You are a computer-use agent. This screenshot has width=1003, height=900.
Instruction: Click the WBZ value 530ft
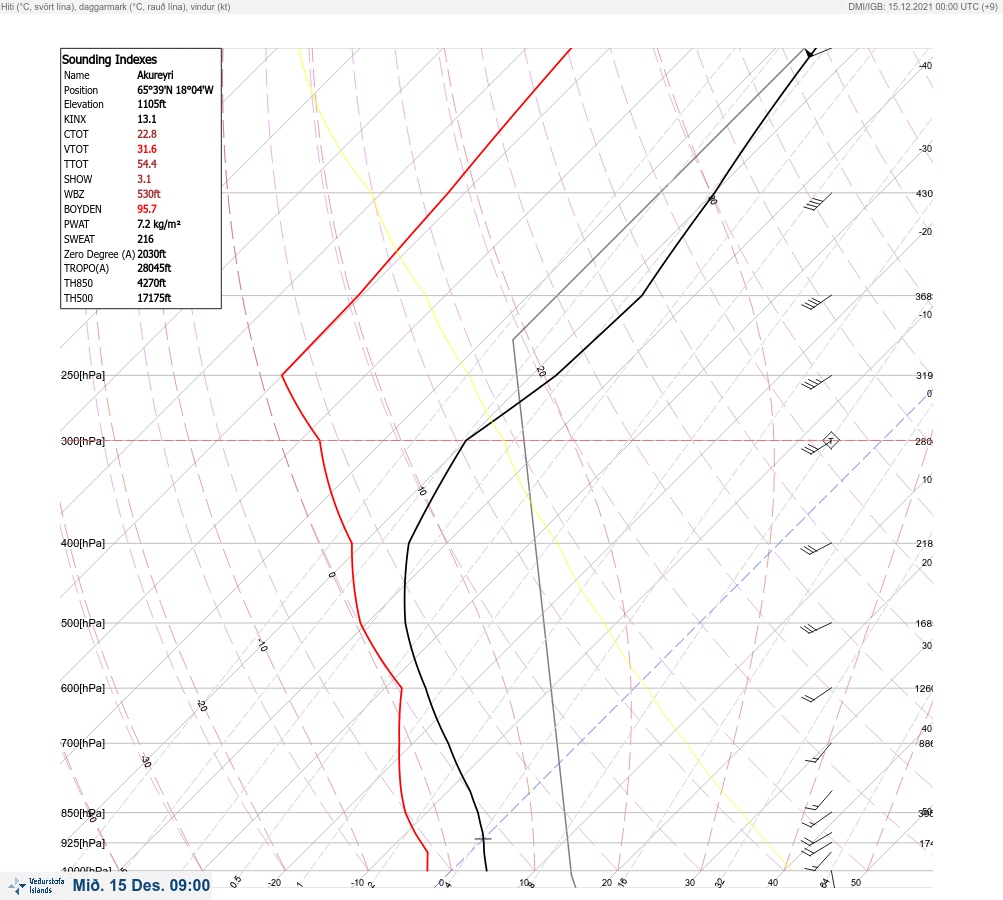click(148, 194)
